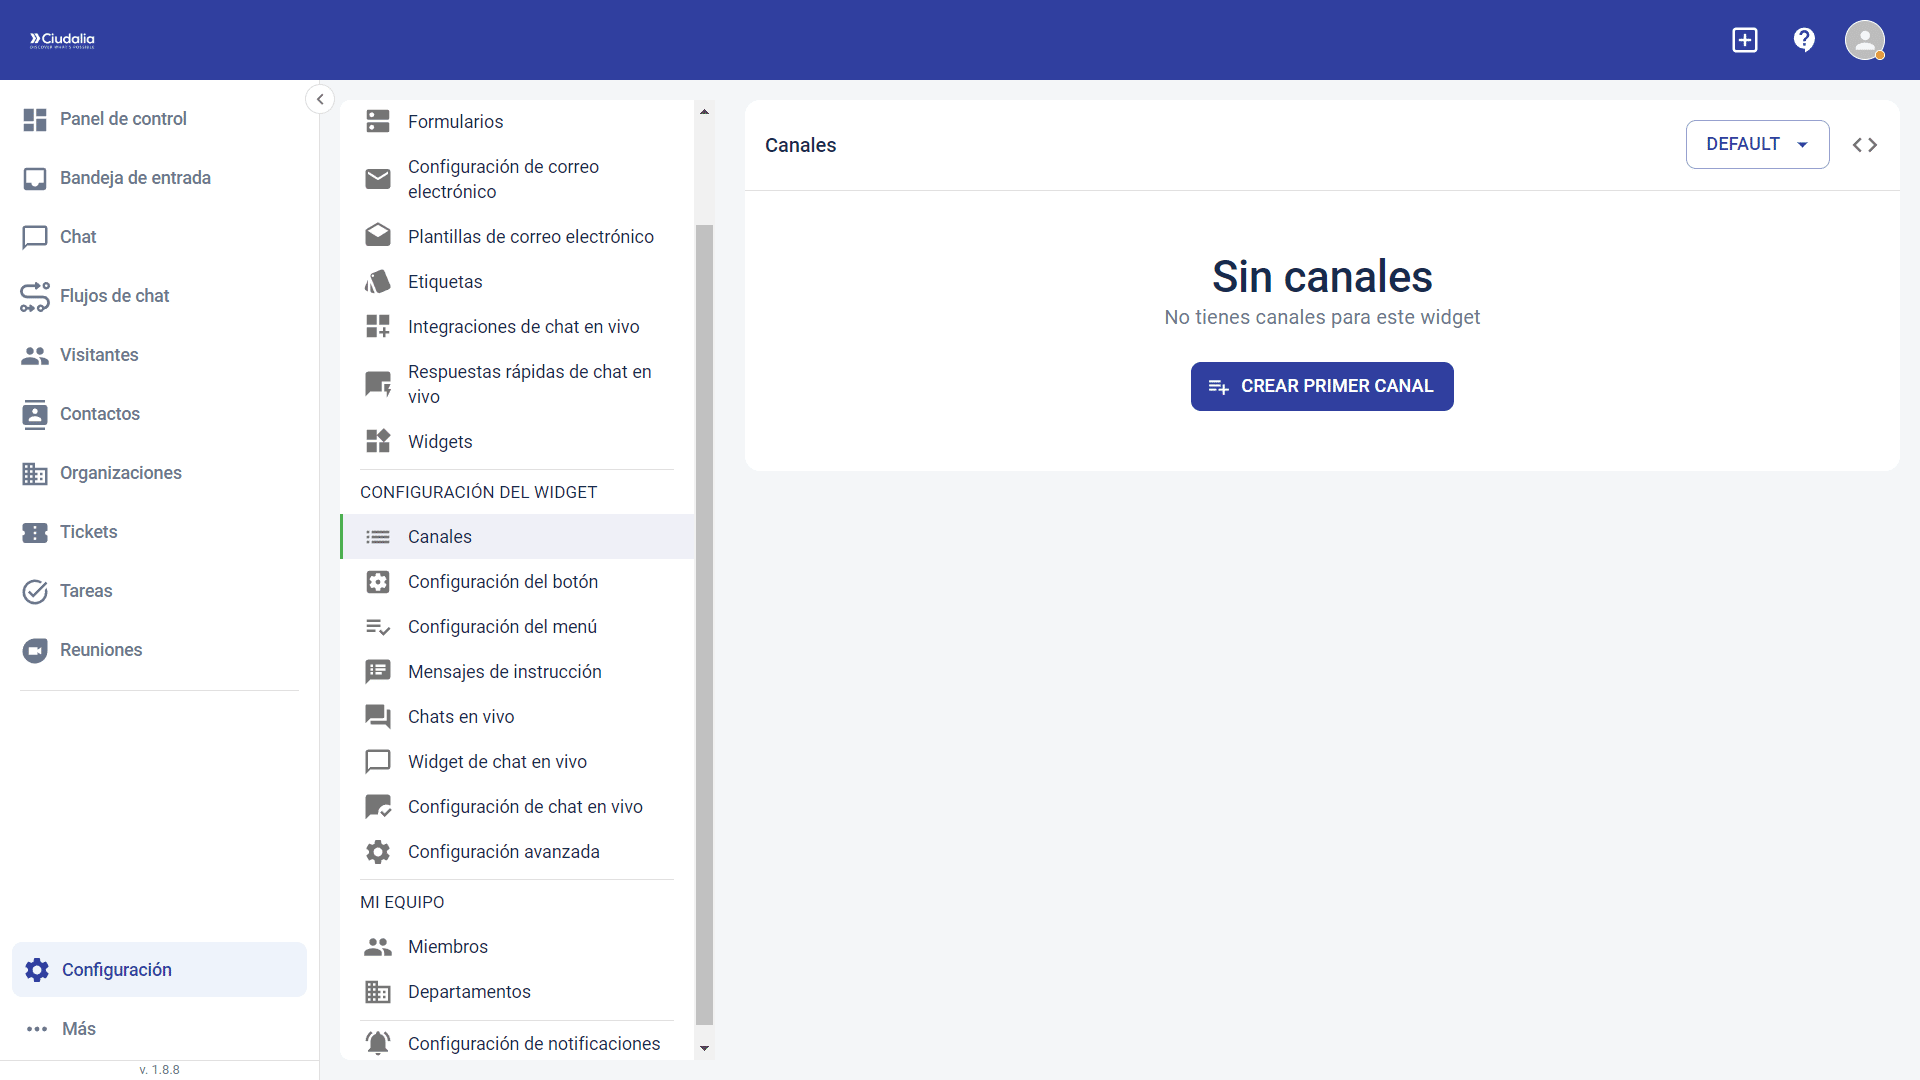The image size is (1920, 1080).
Task: Open the DEFAULT widget dropdown
Action: 1757,145
